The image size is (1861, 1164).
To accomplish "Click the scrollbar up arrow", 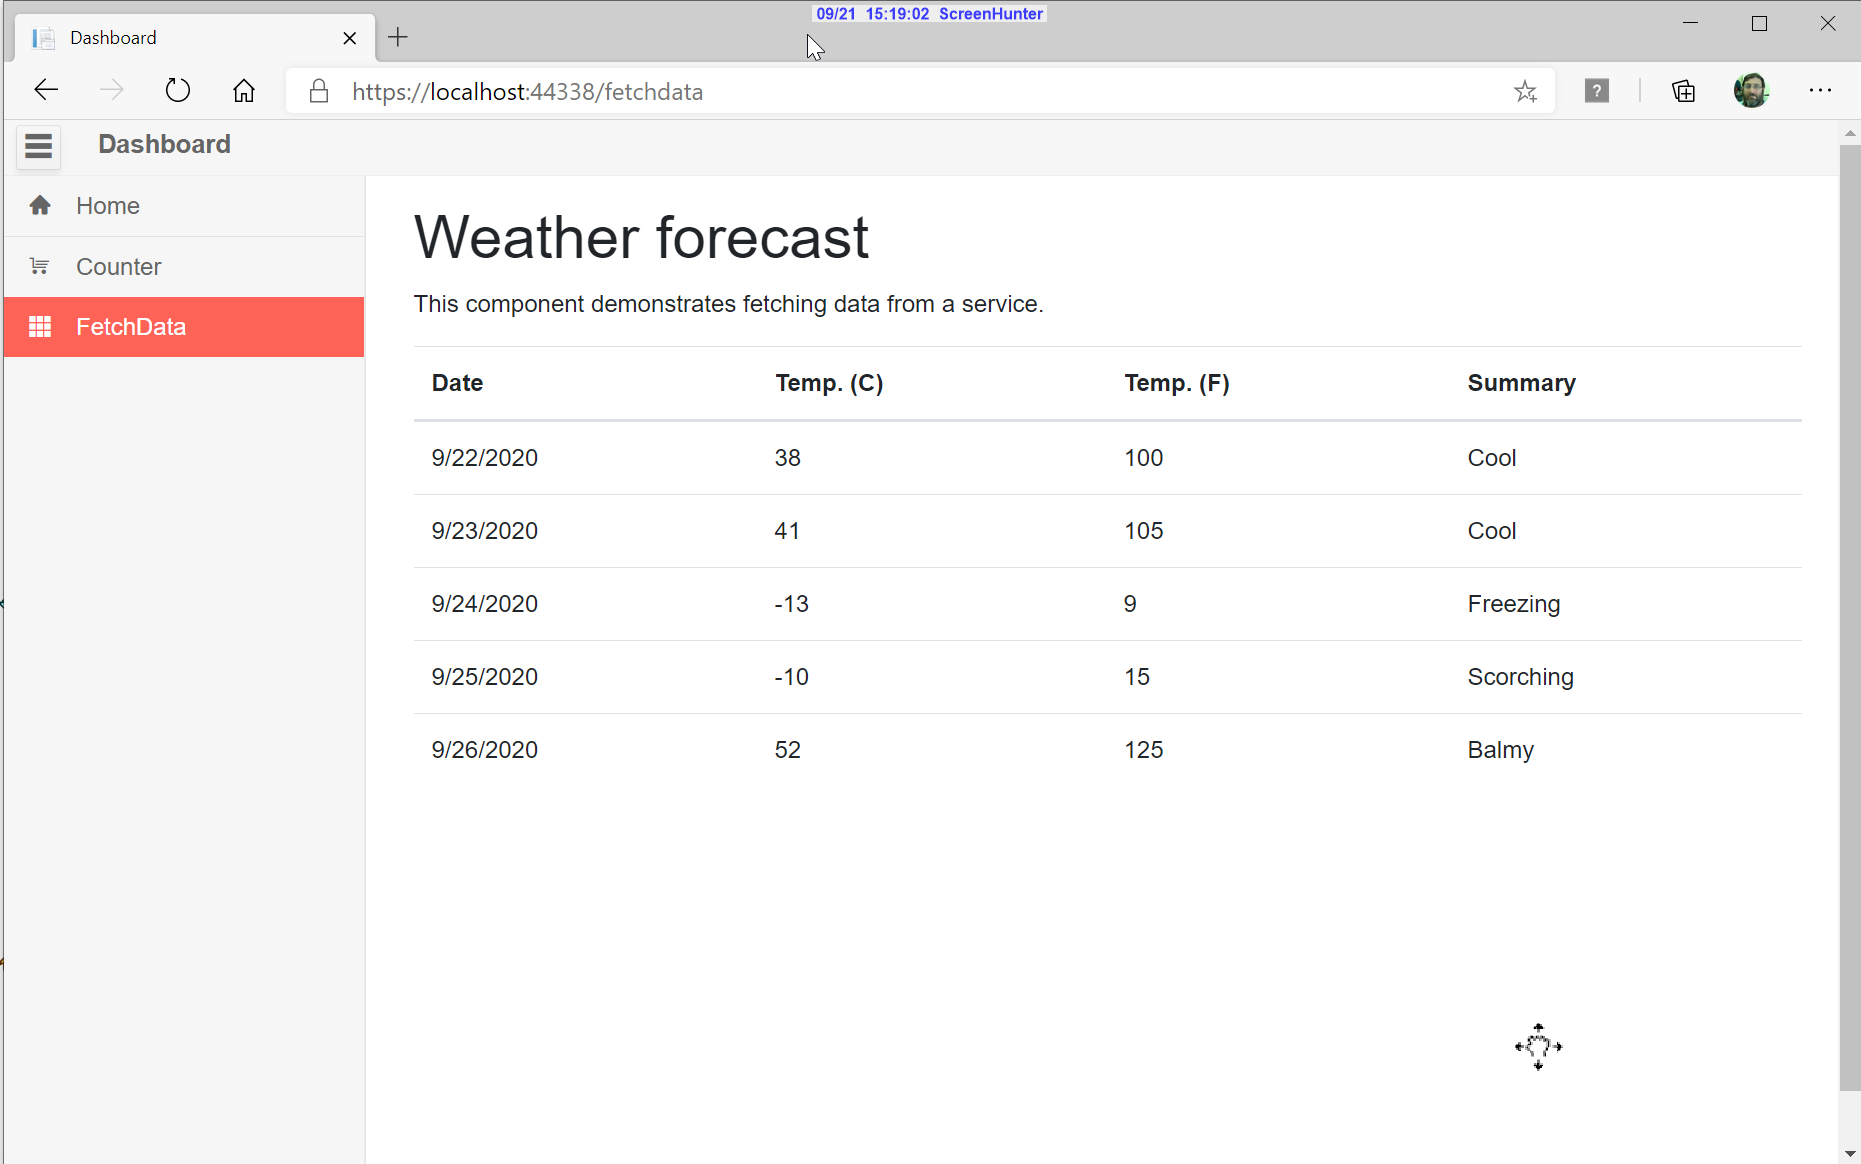I will click(x=1849, y=134).
